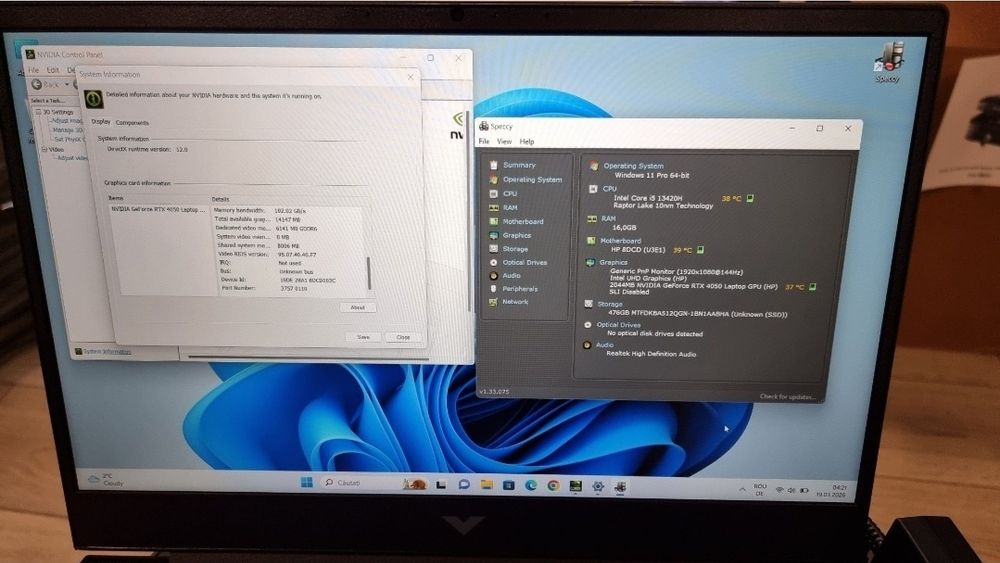Screen dimensions: 1000x563
Task: Click Save in the System Information dialog
Action: coord(363,337)
